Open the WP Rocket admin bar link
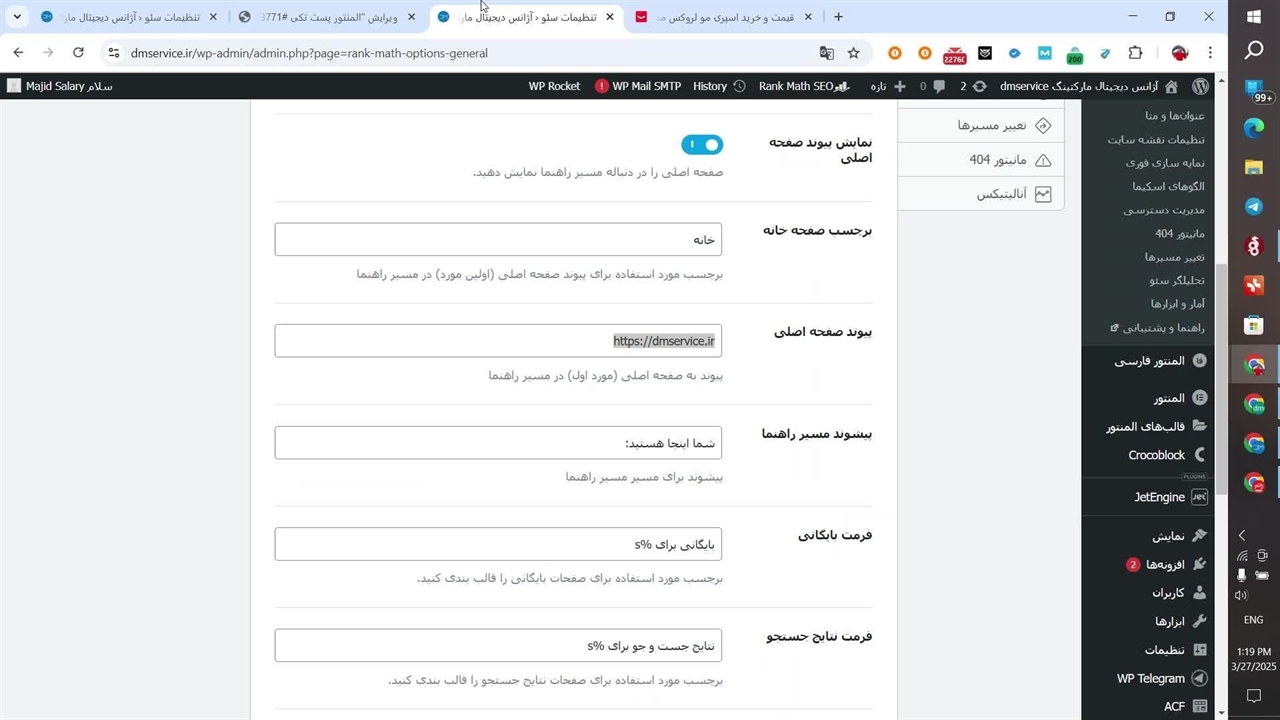This screenshot has width=1280, height=720. point(554,86)
